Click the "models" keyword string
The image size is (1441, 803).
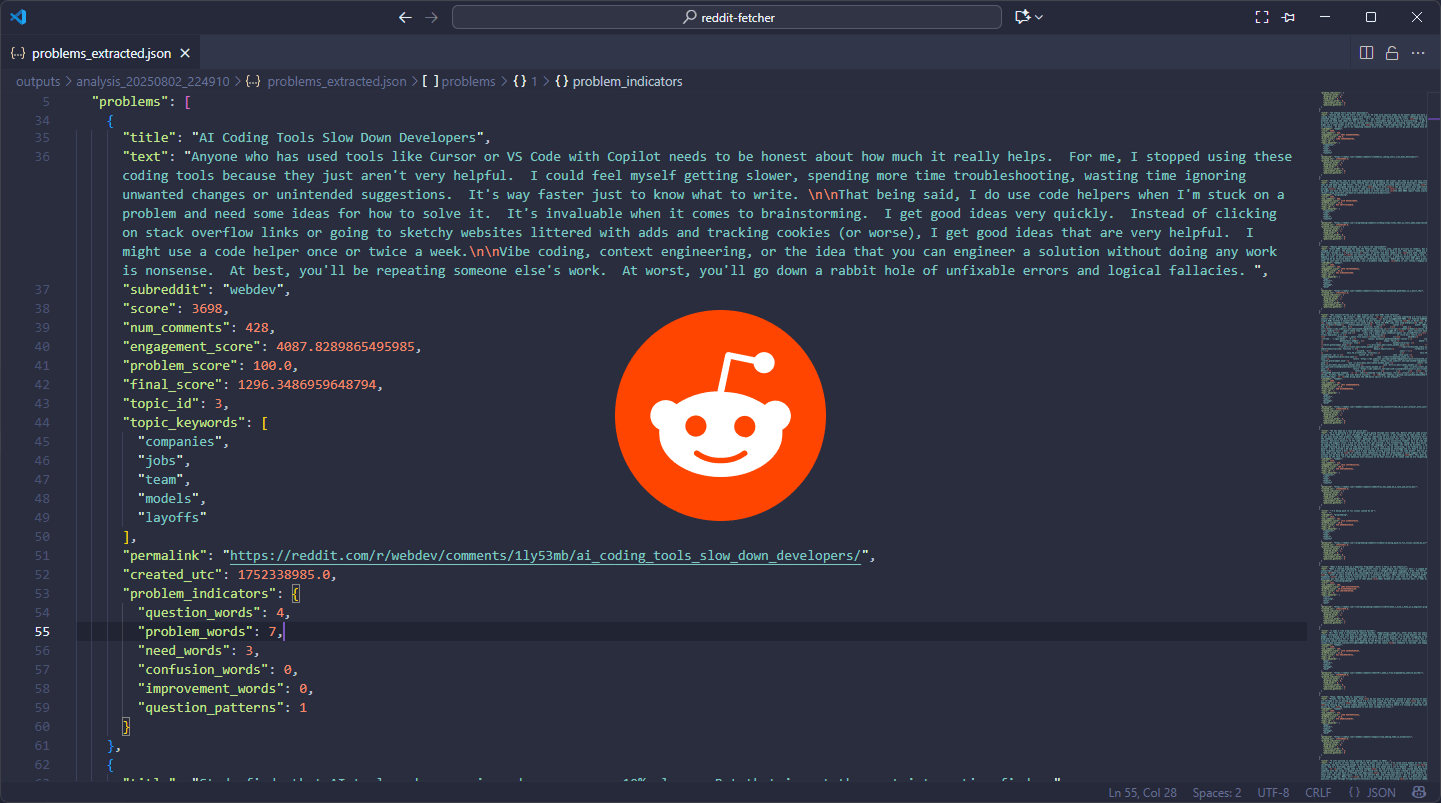click(169, 499)
